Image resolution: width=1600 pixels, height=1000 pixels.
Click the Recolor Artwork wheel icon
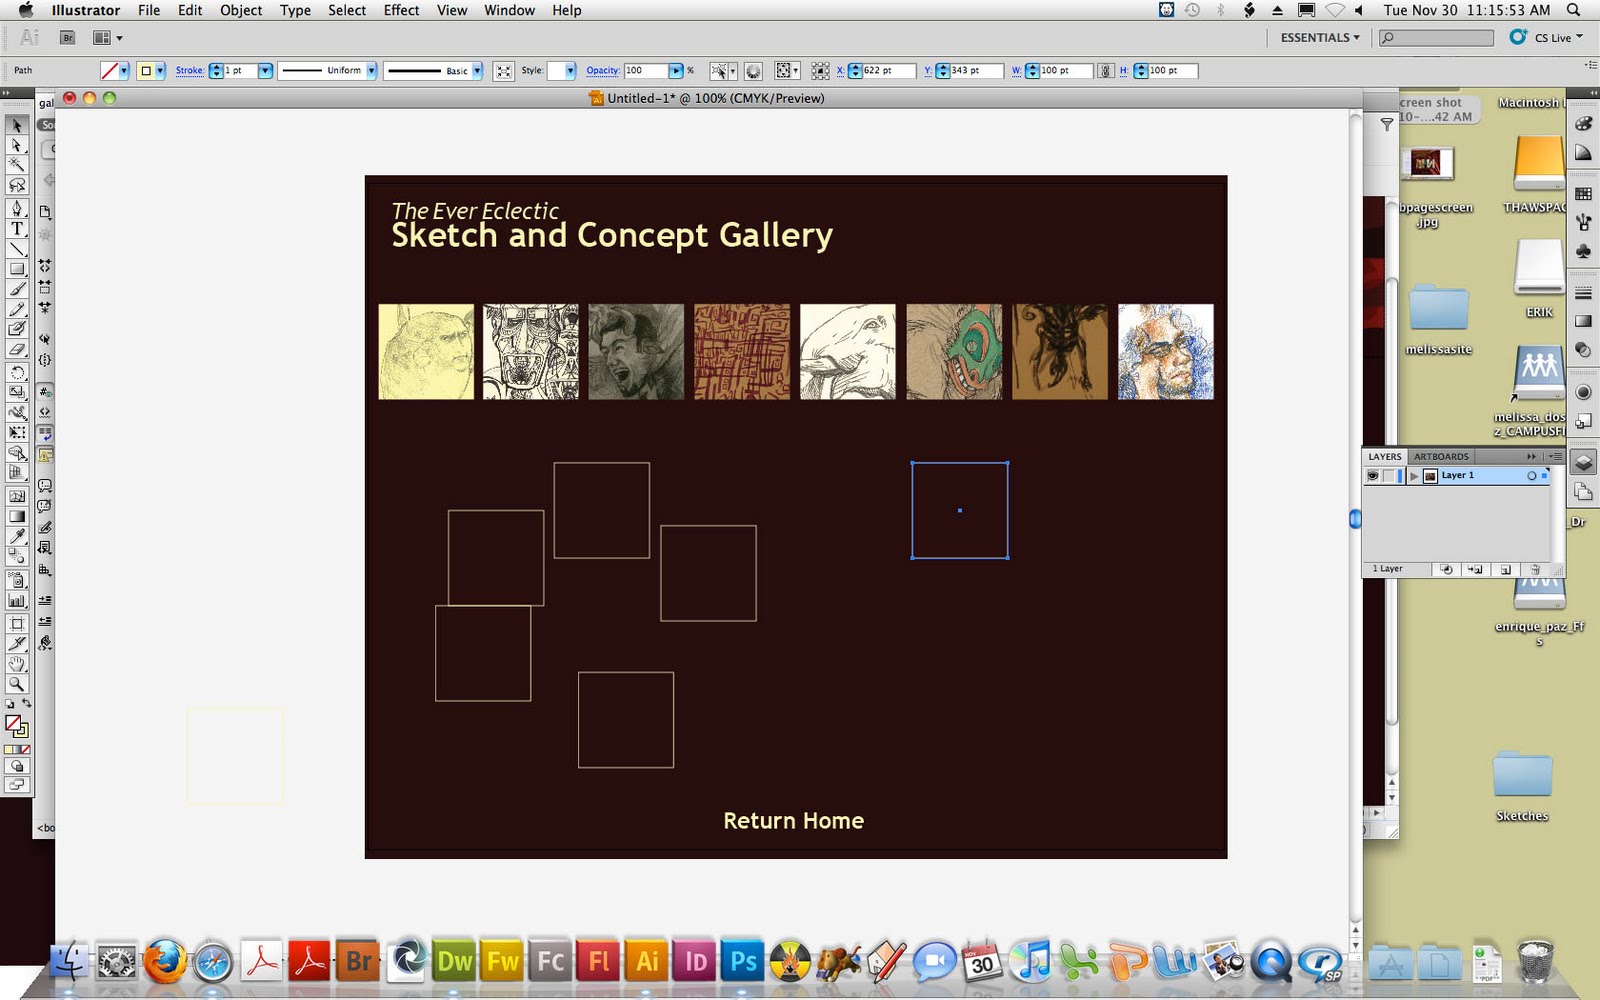coord(754,71)
